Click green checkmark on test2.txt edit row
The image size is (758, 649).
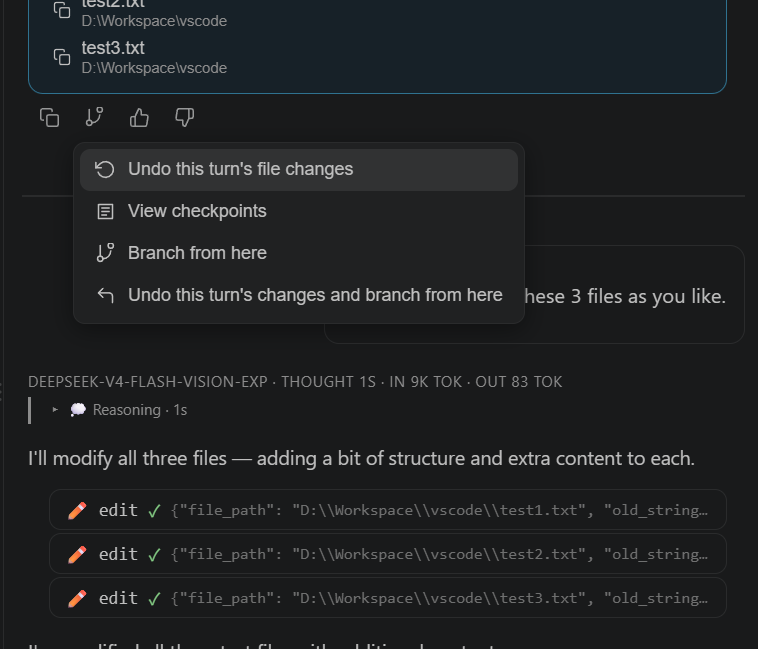(154, 555)
